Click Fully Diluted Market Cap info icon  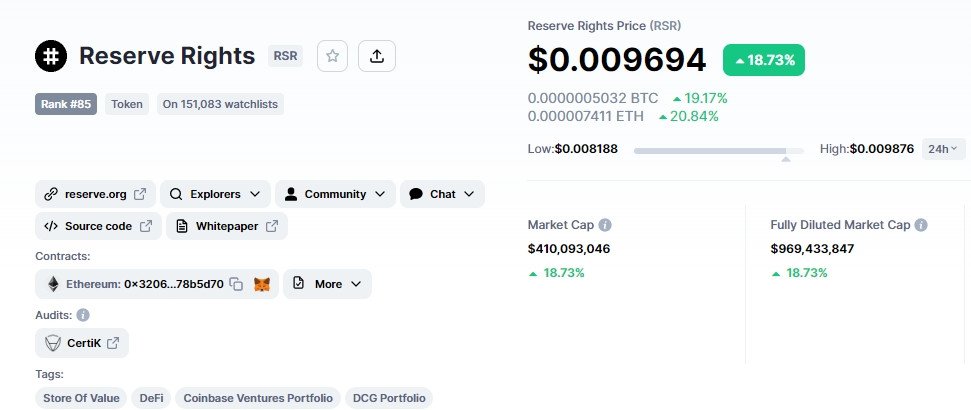(x=921, y=225)
